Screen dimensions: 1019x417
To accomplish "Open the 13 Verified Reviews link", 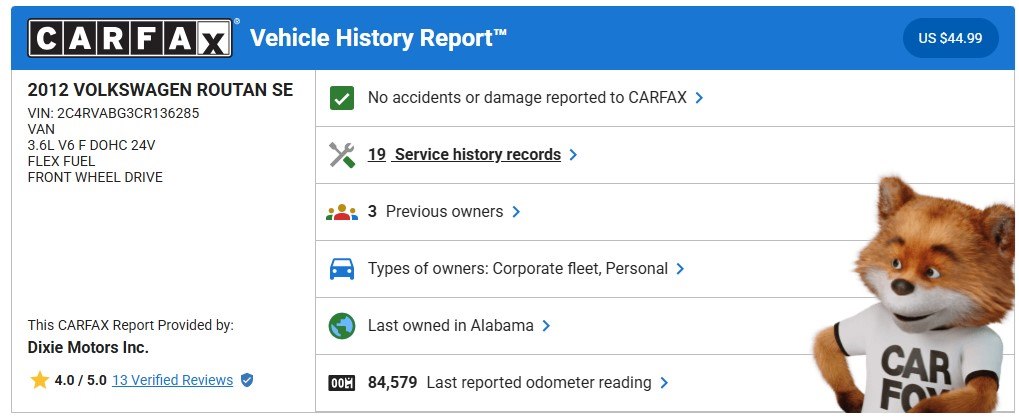I will coord(172,380).
